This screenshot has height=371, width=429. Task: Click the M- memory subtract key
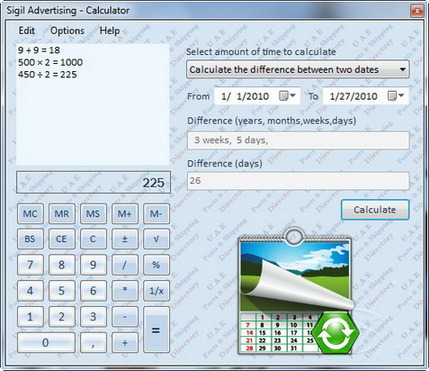(x=156, y=214)
